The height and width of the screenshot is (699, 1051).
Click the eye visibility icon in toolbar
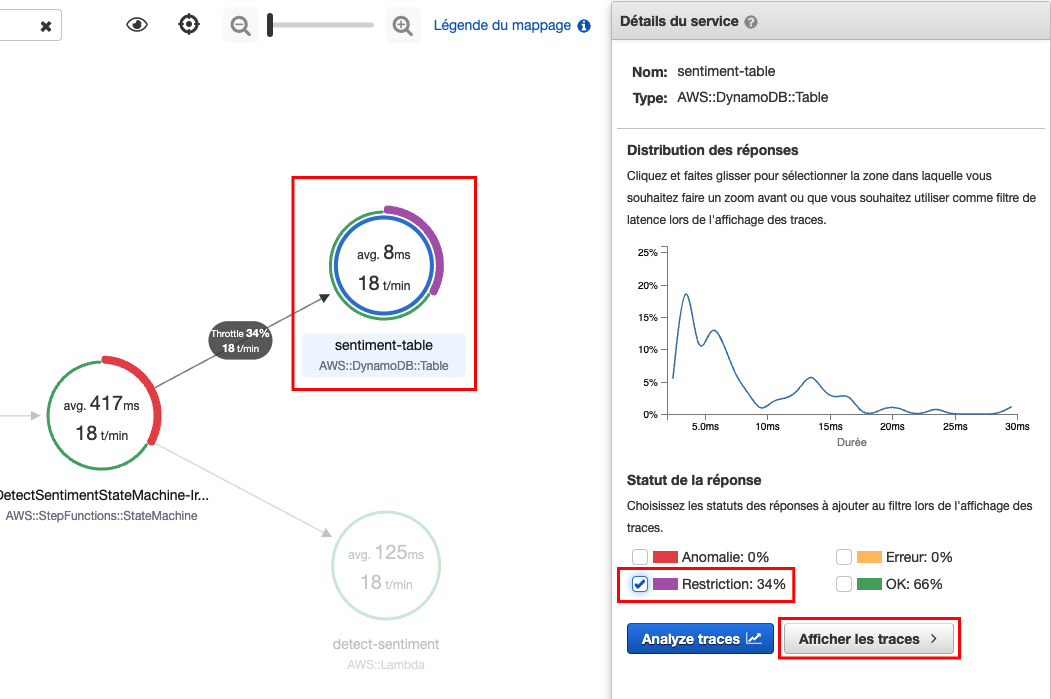tap(137, 25)
